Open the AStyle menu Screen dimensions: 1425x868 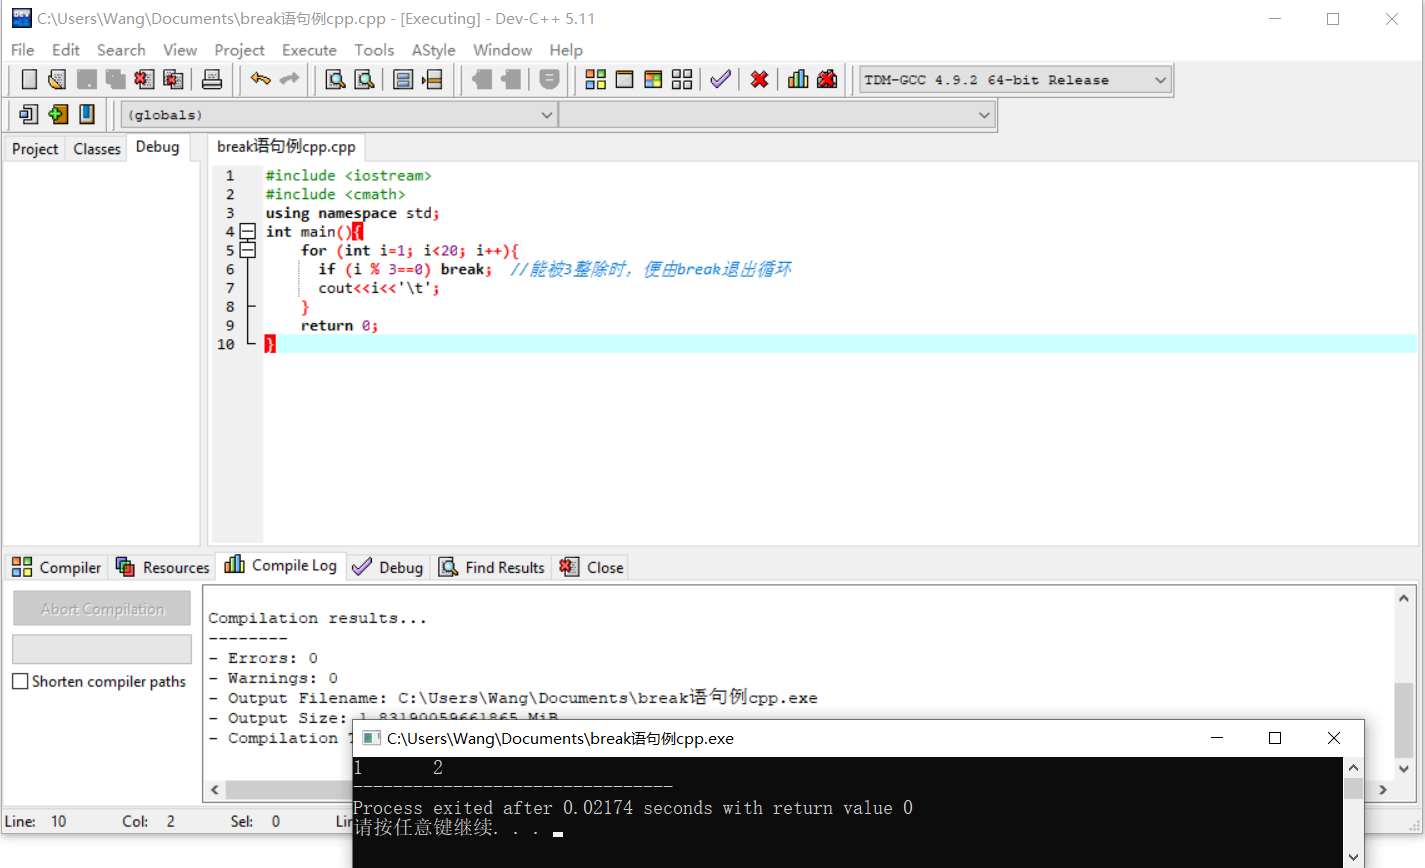point(433,50)
